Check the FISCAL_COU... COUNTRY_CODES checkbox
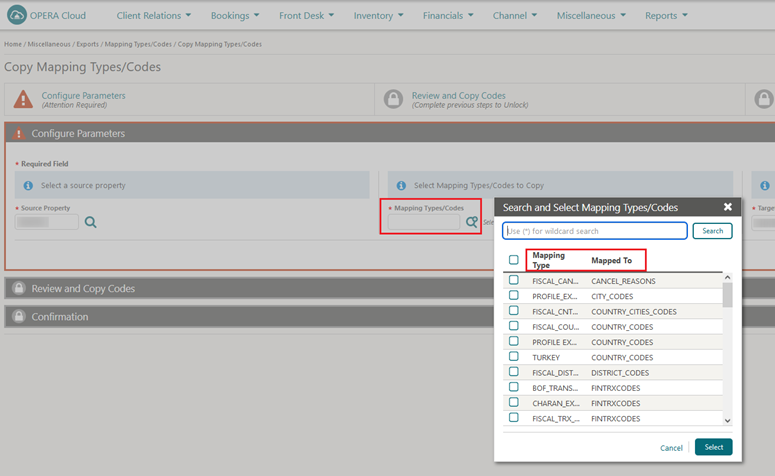Screen dimensions: 775x476 [x=514, y=326]
